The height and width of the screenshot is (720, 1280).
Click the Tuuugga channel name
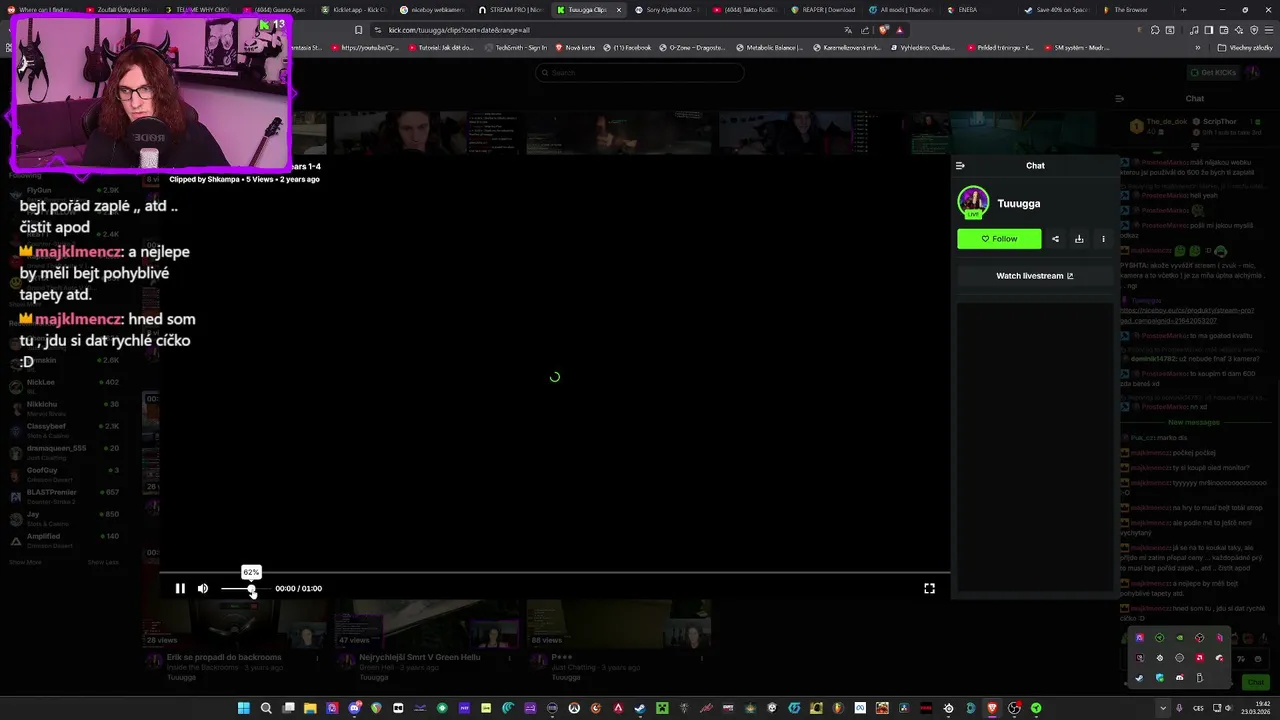point(1018,203)
